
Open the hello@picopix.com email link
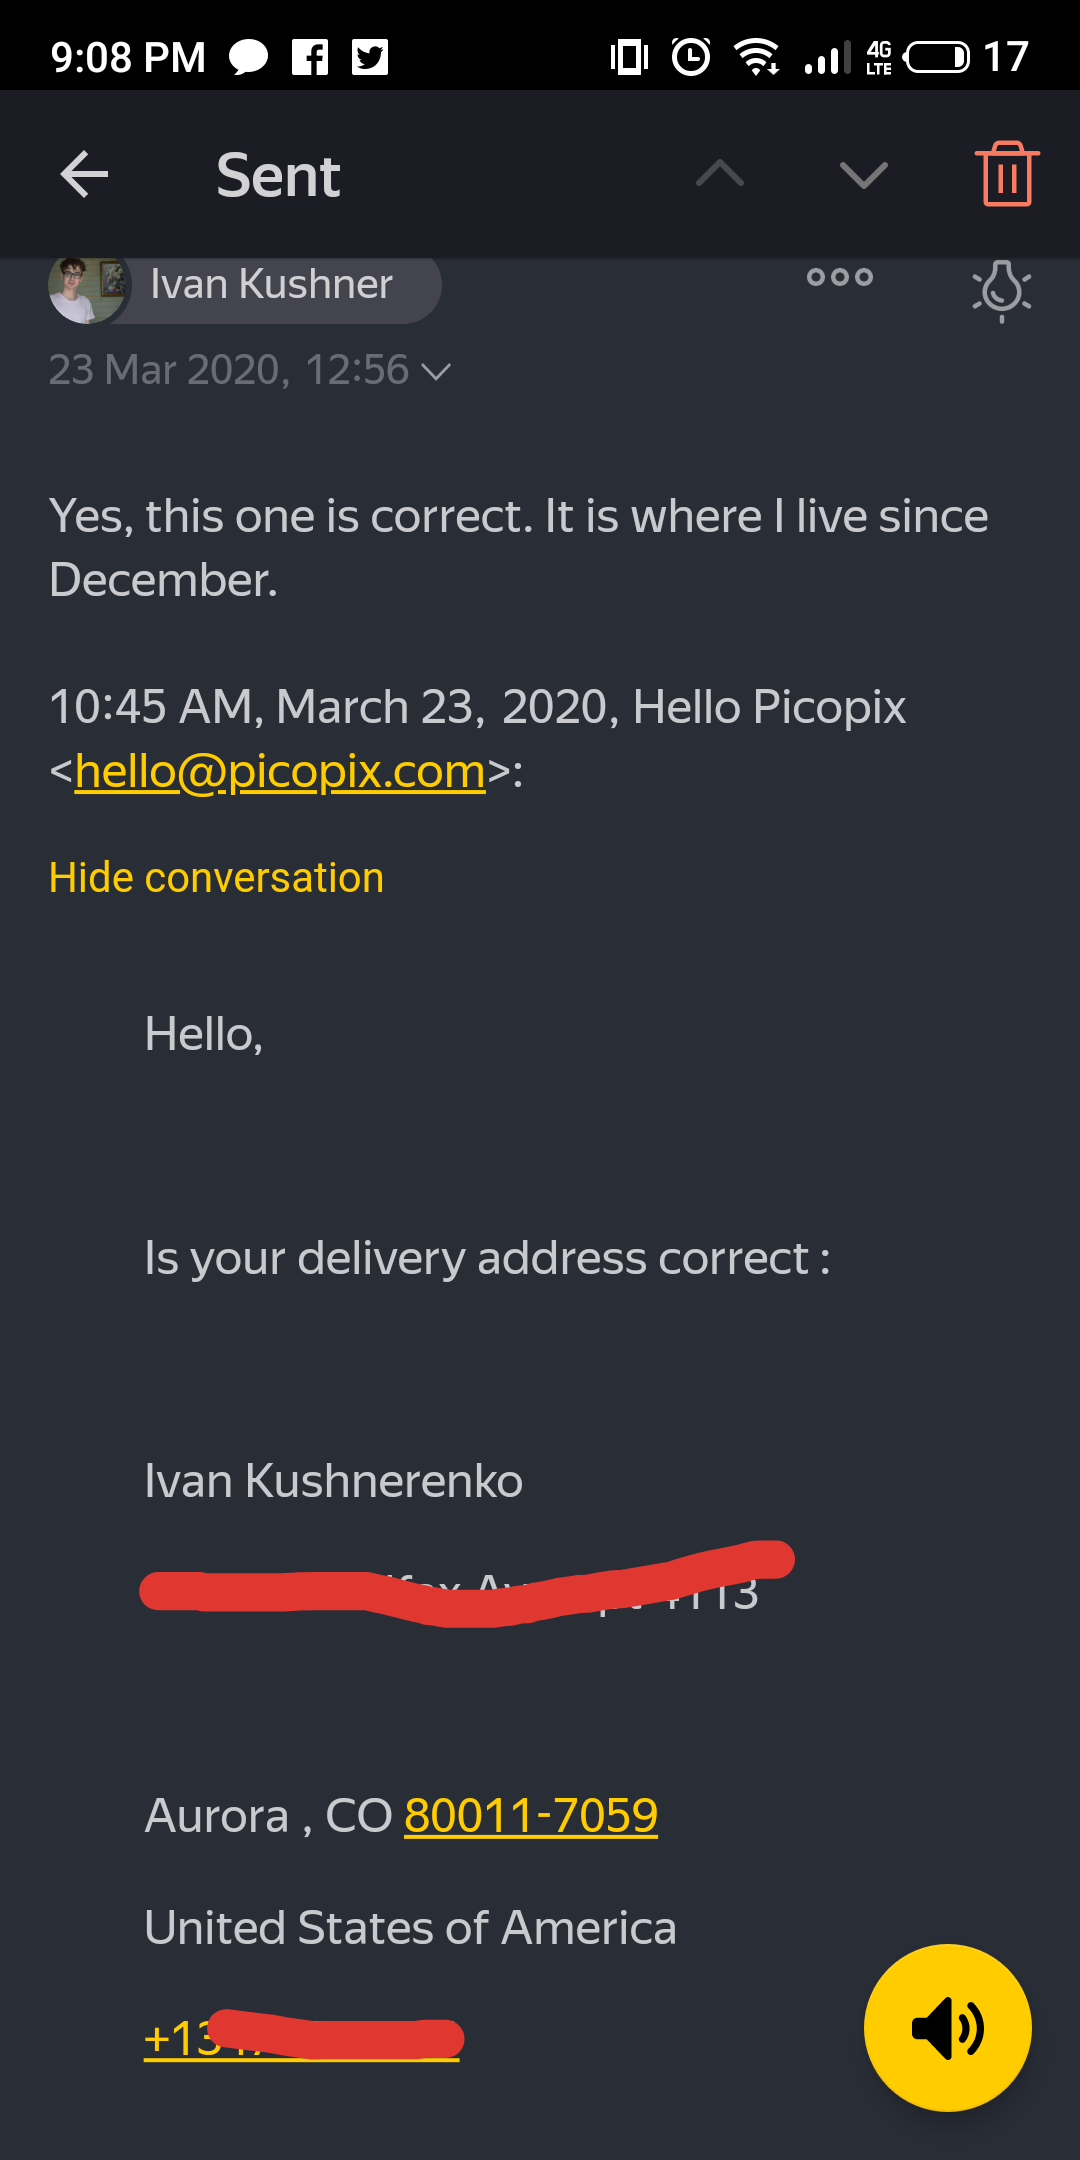pyautogui.click(x=280, y=772)
